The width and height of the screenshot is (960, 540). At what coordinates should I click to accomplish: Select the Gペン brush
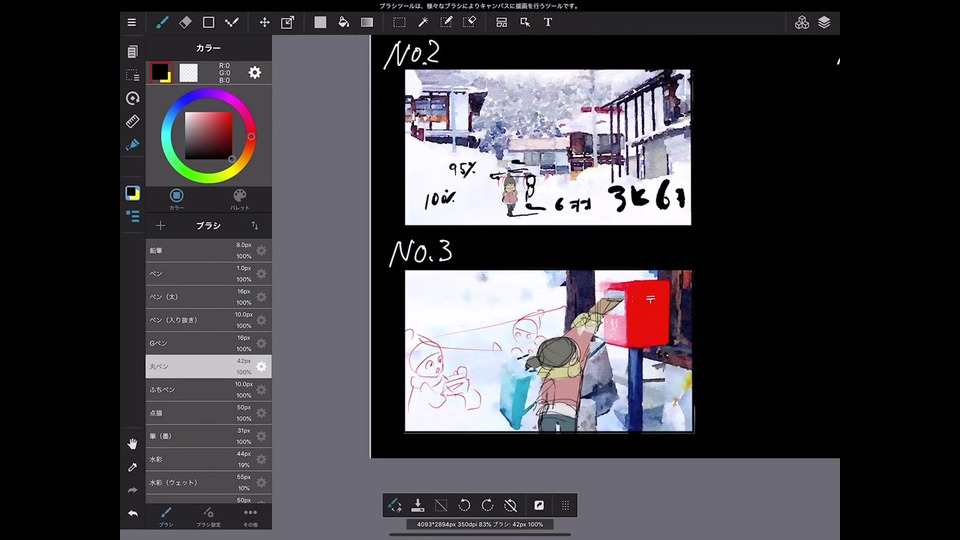coord(209,343)
